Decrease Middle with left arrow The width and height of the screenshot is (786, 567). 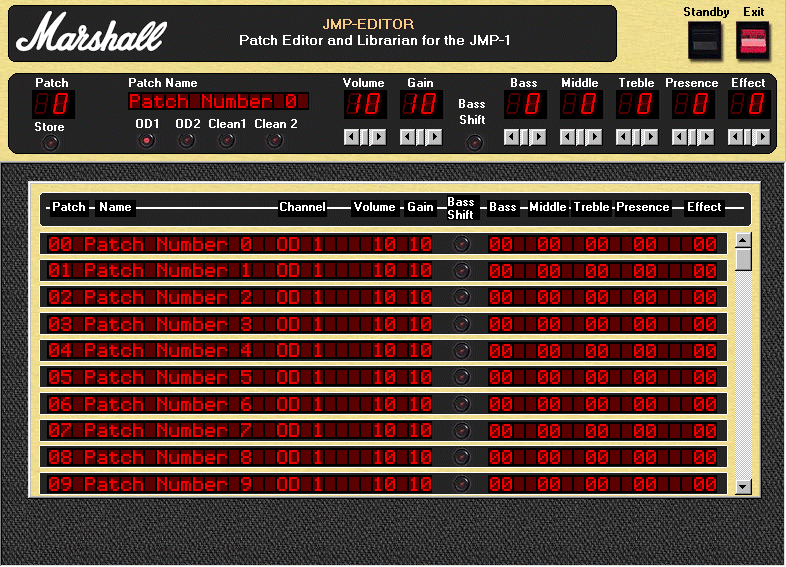click(566, 137)
